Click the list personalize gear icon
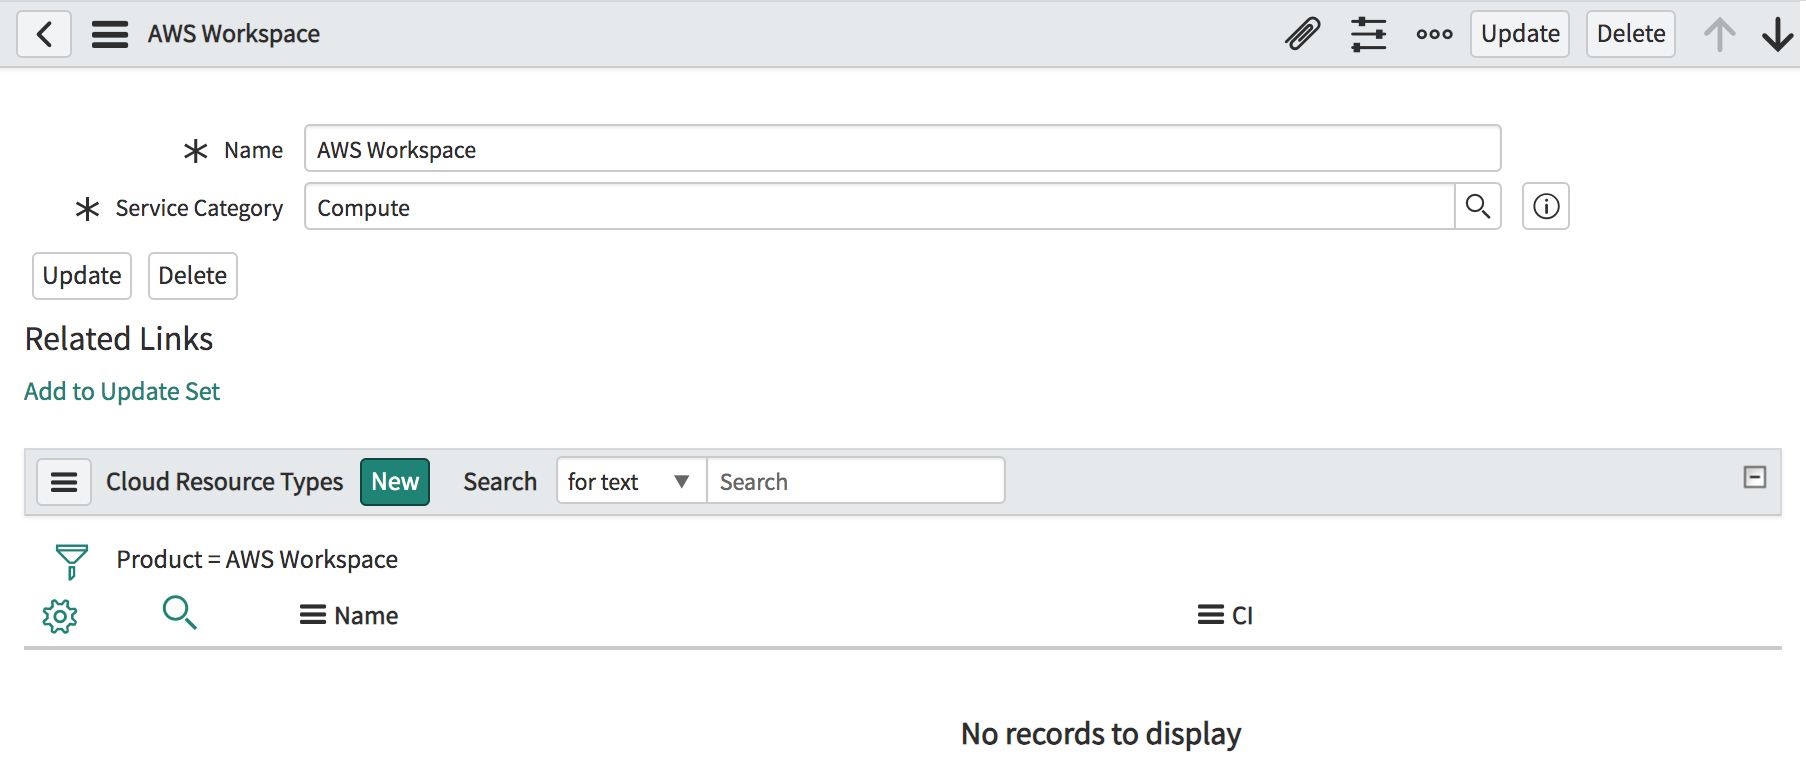Image resolution: width=1806 pixels, height=760 pixels. (60, 616)
